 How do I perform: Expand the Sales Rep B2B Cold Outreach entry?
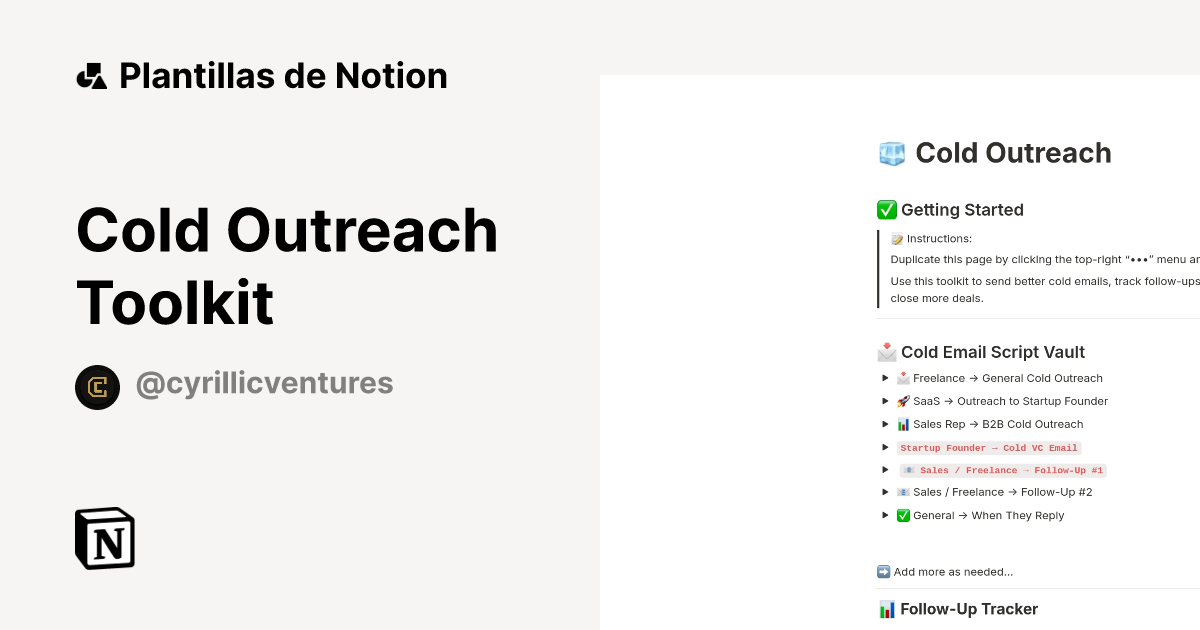point(885,423)
